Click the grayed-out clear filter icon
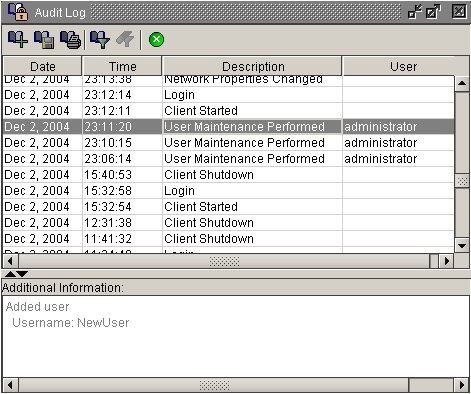The image size is (471, 394). pos(125,39)
